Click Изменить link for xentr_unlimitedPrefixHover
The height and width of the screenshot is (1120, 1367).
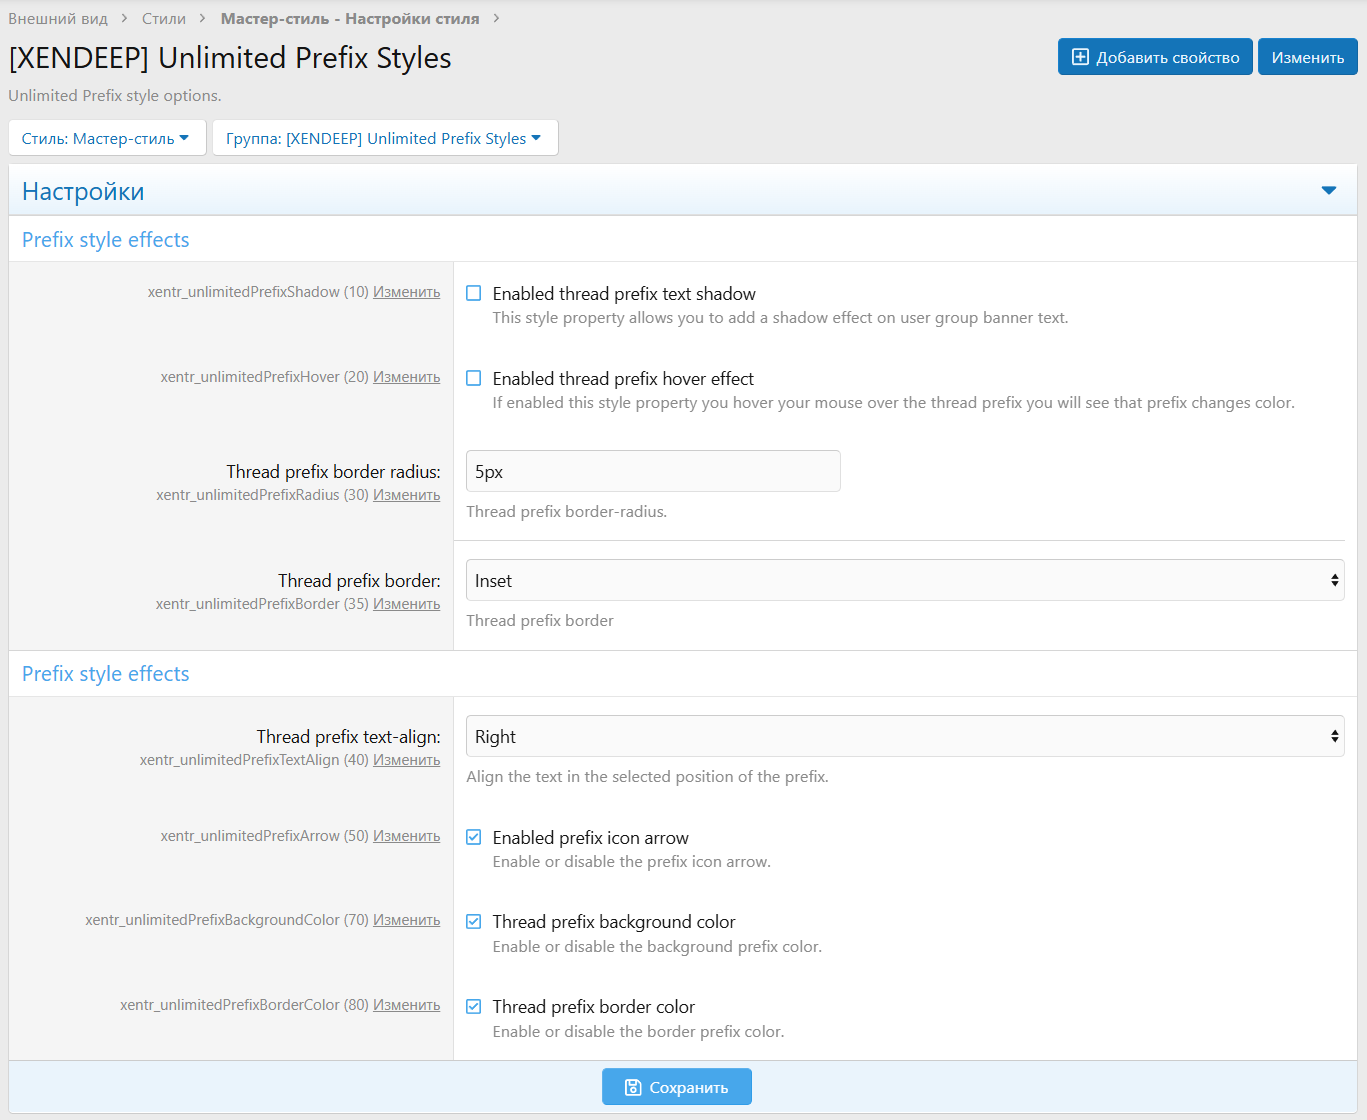point(407,377)
